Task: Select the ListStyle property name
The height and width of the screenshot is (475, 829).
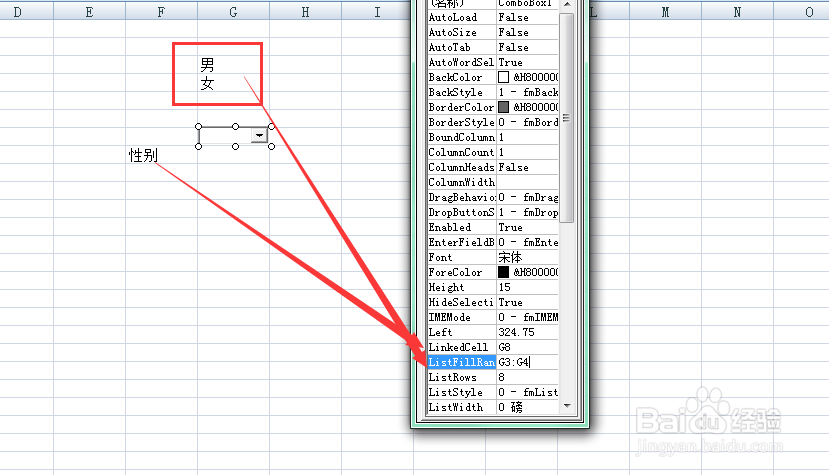Action: tap(462, 392)
